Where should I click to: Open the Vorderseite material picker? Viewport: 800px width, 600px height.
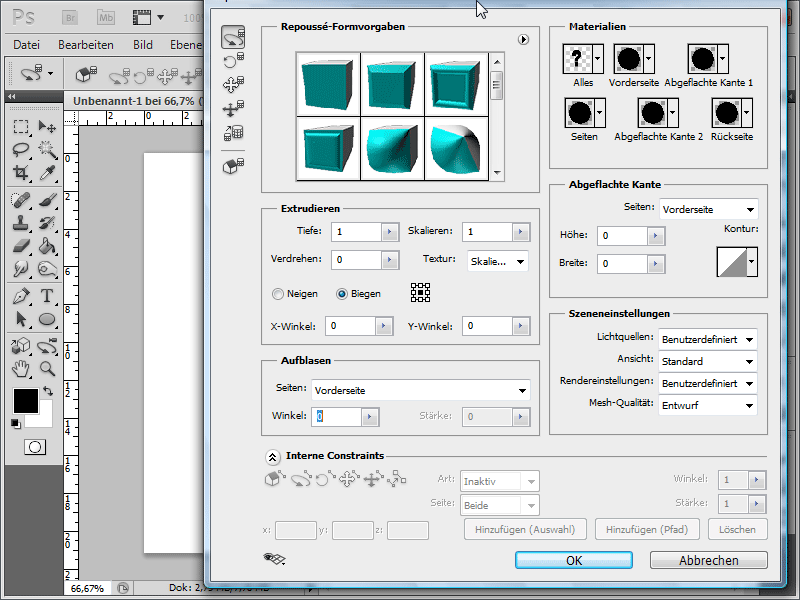point(634,59)
